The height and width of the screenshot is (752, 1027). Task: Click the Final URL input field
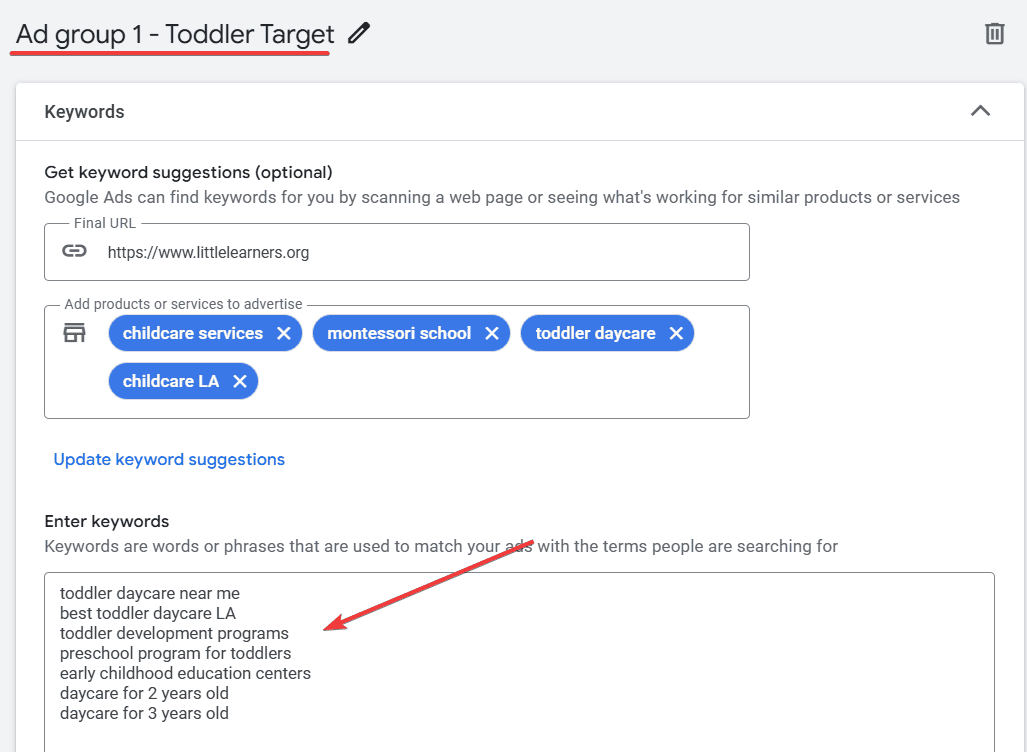coord(420,253)
